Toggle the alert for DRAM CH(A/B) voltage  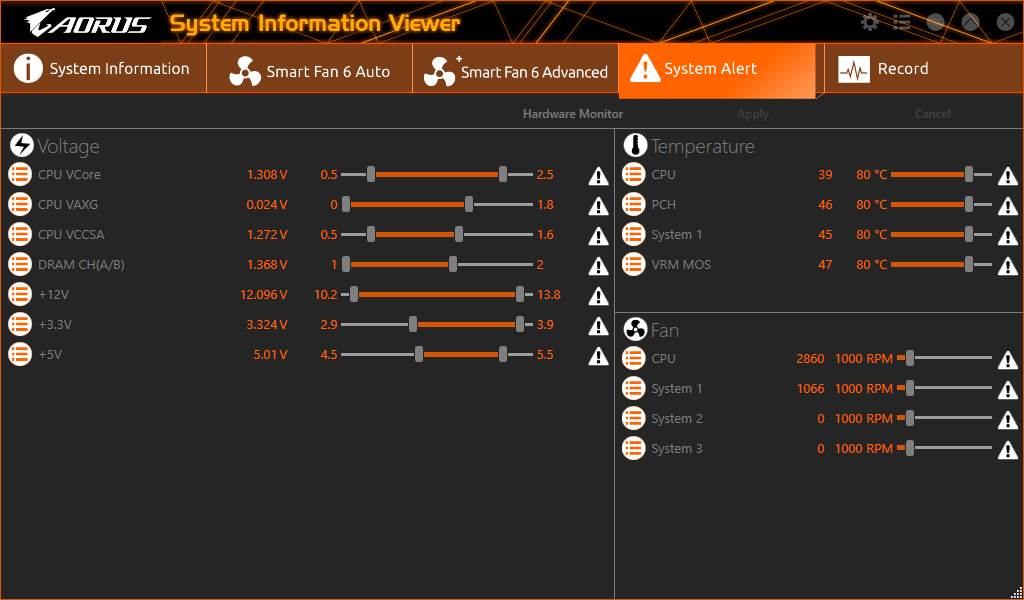pos(598,266)
